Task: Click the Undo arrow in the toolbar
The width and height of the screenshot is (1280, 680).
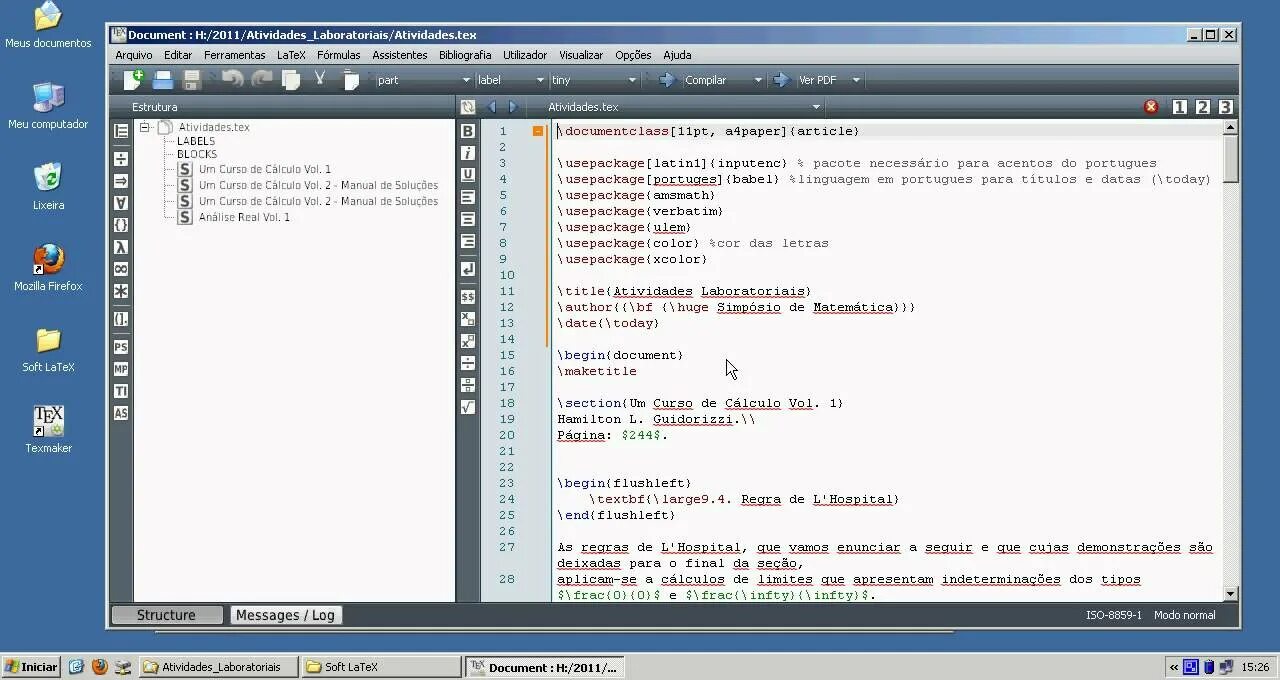Action: 232,79
